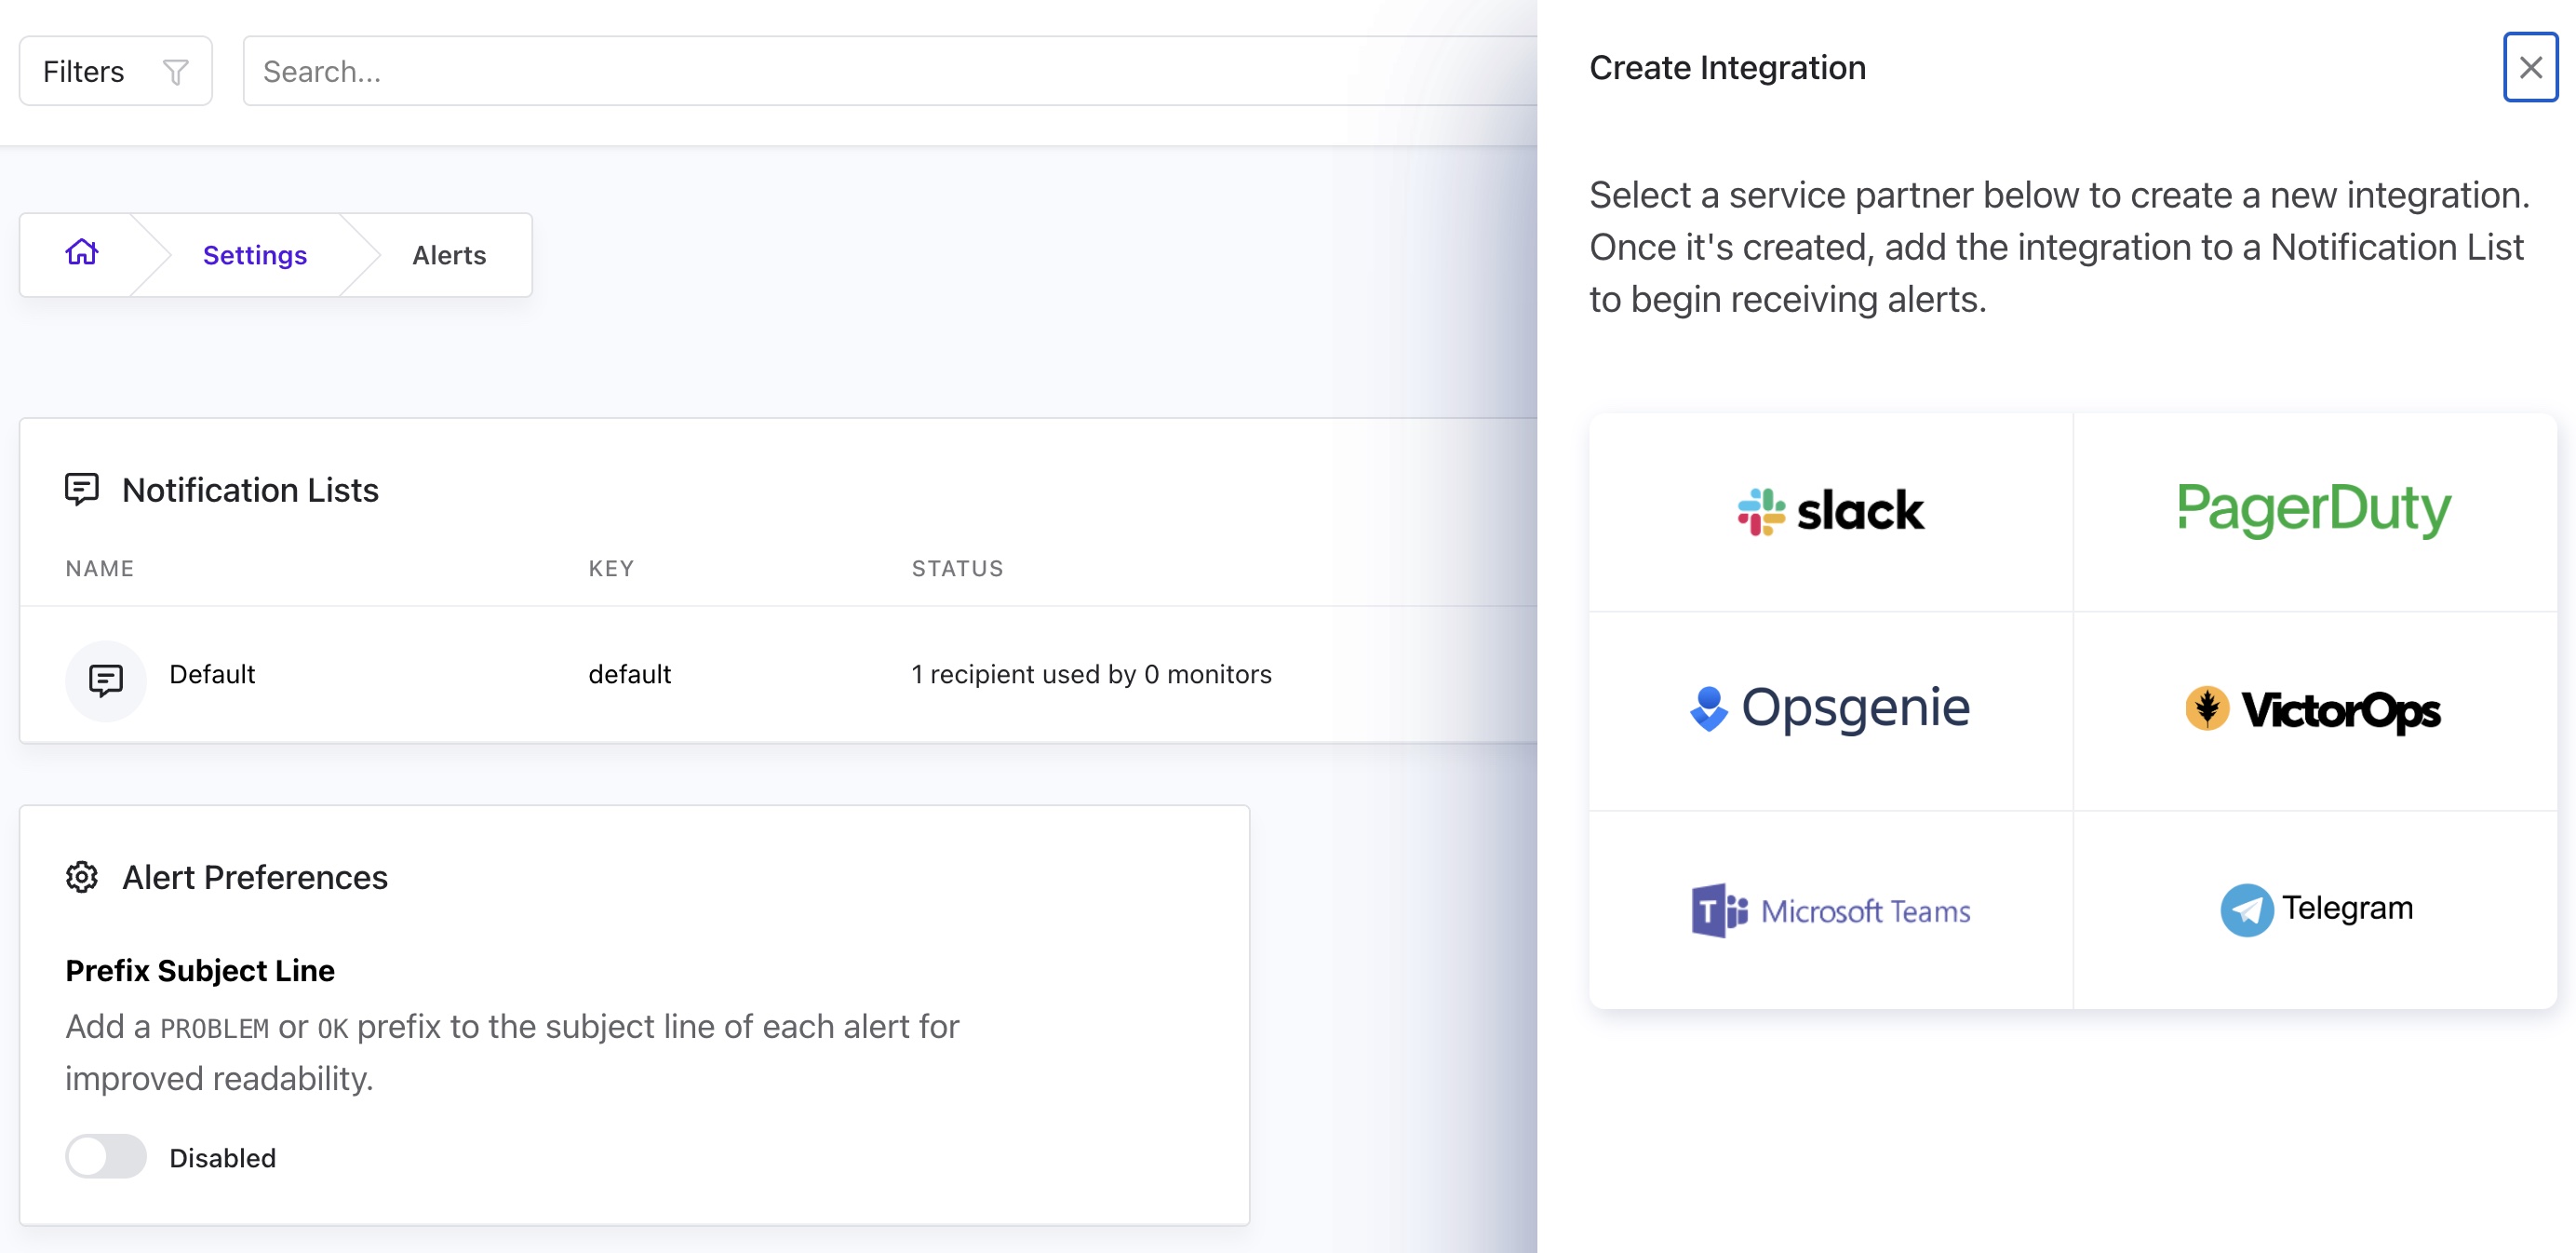This screenshot has height=1253, width=2576.
Task: Click the Notification Lists header icon
Action: click(82, 489)
